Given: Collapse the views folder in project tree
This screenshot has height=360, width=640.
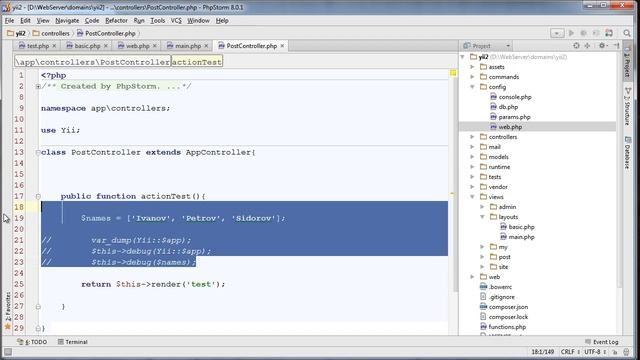Looking at the screenshot, I should [x=472, y=197].
